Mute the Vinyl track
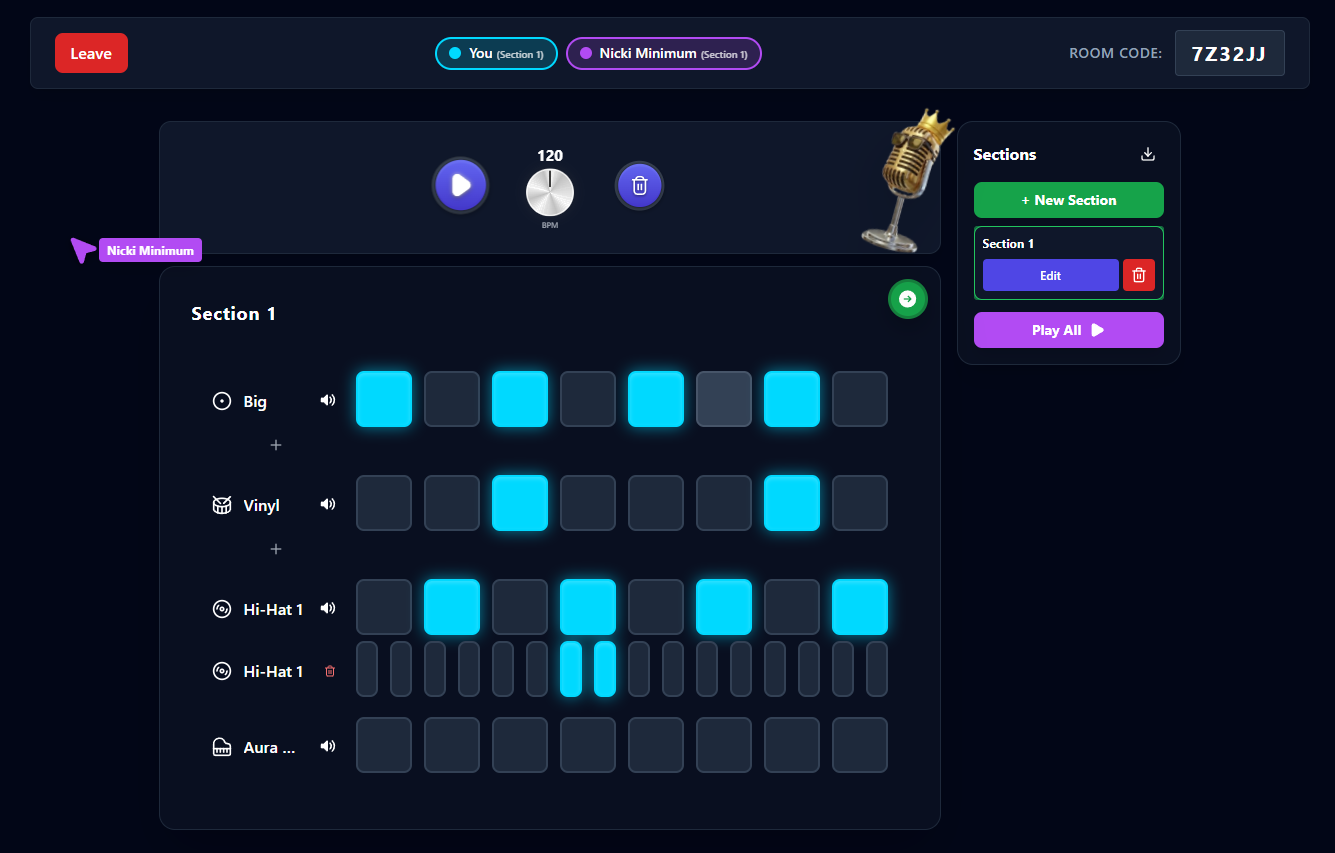Screen dimensions: 1335x853 (x=328, y=504)
